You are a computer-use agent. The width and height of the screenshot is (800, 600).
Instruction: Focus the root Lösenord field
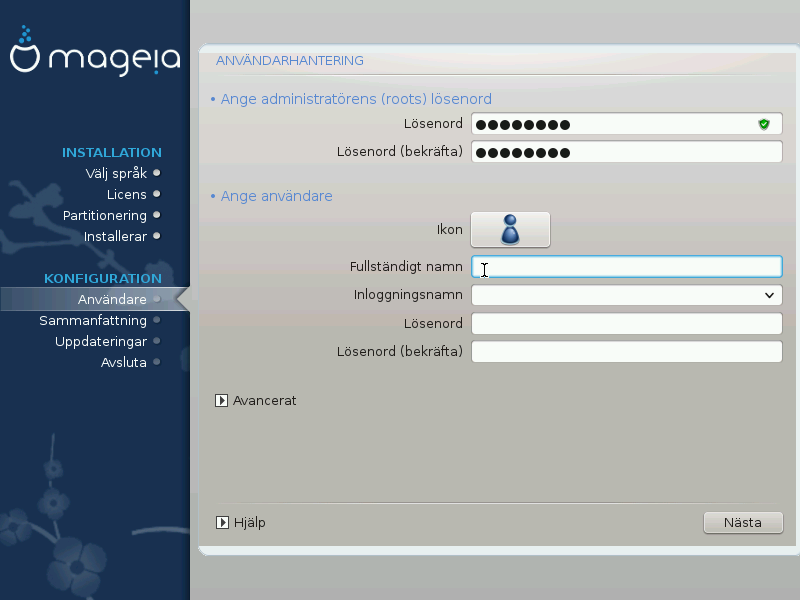pos(627,124)
